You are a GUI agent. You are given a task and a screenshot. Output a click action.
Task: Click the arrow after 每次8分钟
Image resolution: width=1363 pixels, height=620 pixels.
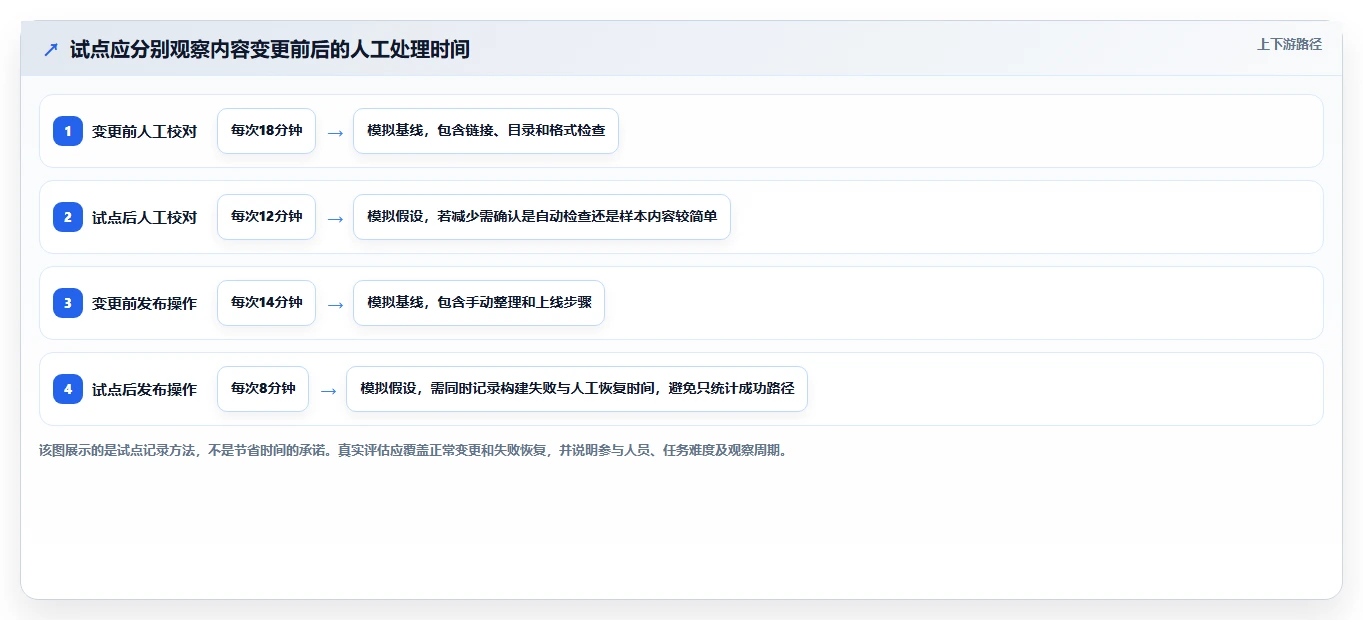point(328,390)
